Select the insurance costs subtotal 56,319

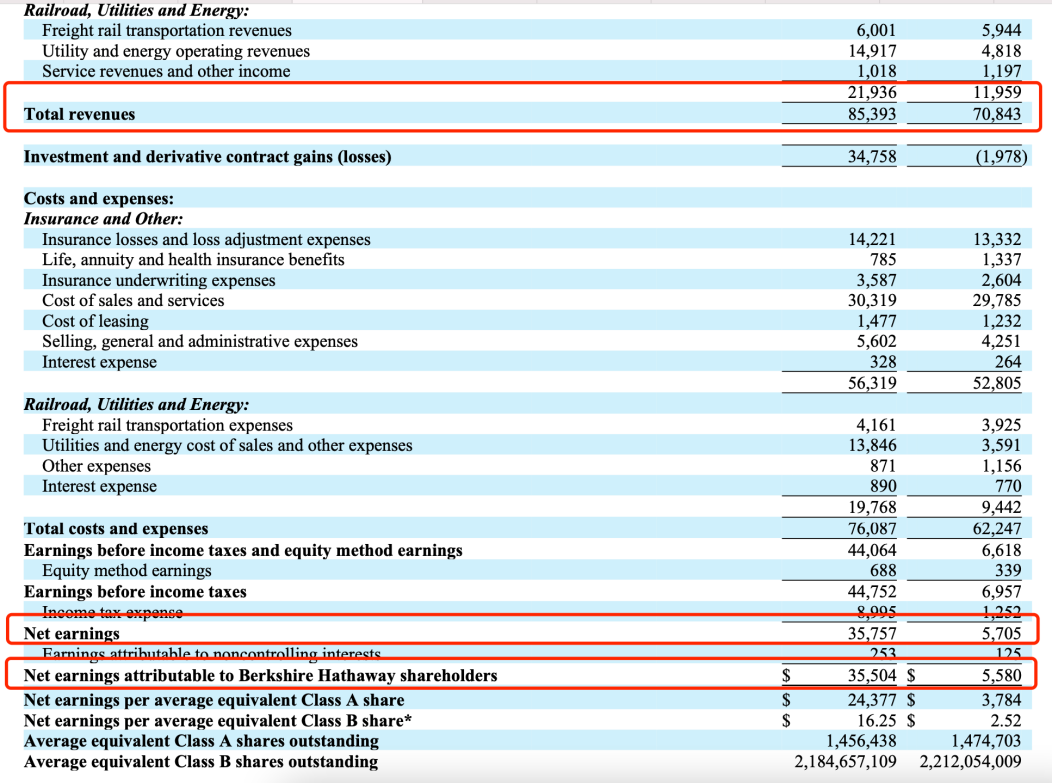point(872,383)
